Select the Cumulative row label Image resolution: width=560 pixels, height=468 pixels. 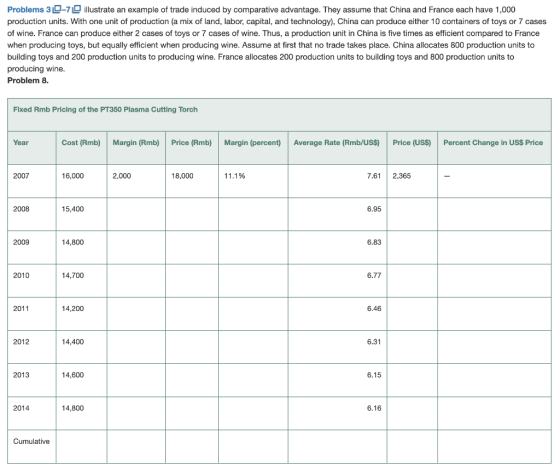[x=31, y=441]
